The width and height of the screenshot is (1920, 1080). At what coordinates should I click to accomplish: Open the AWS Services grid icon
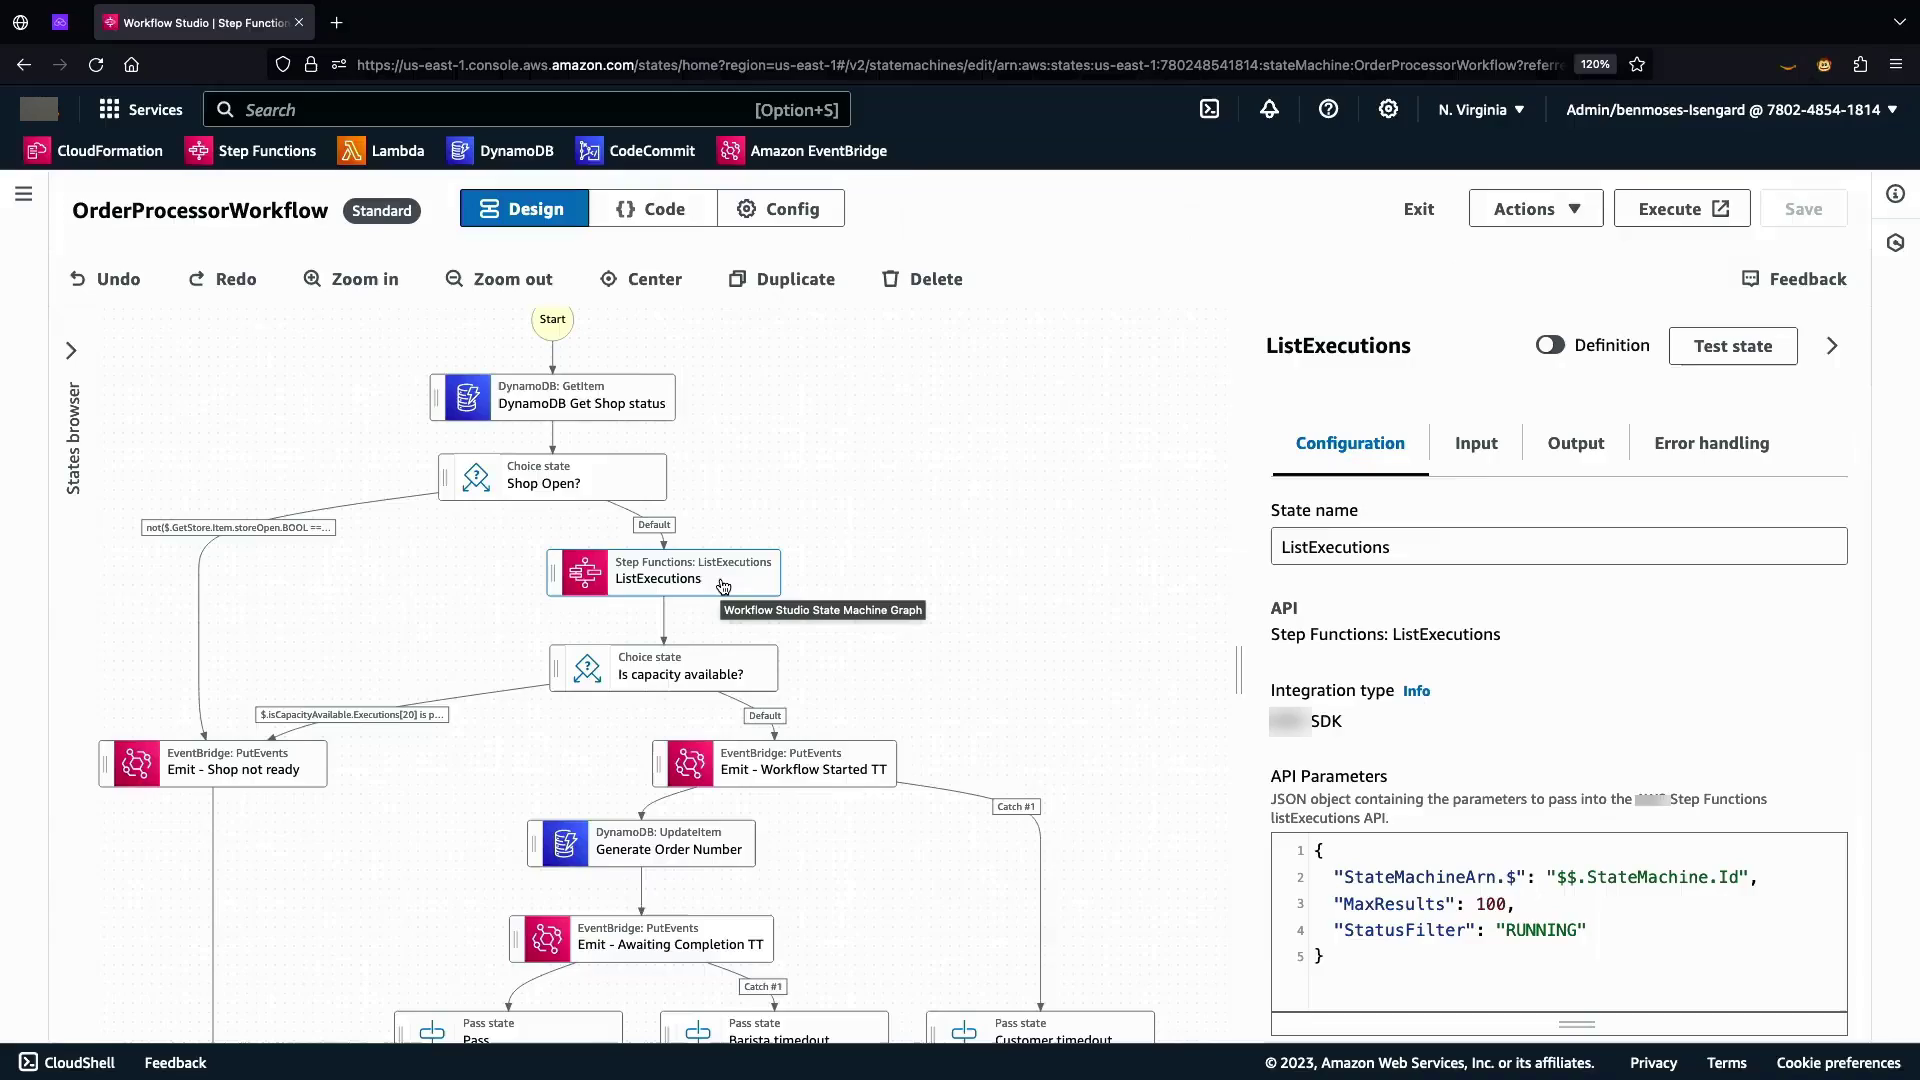pos(110,110)
